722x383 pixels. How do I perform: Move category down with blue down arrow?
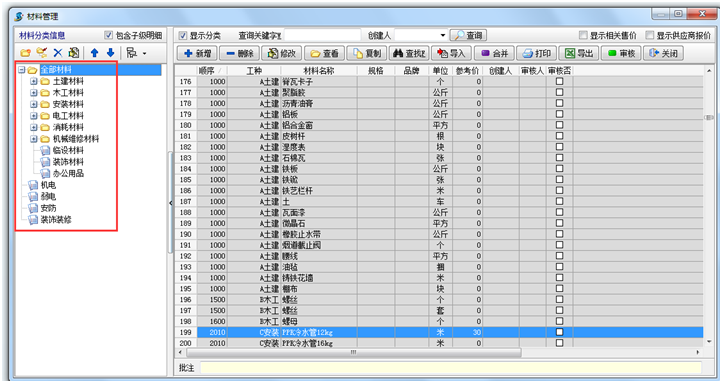pyautogui.click(x=111, y=53)
